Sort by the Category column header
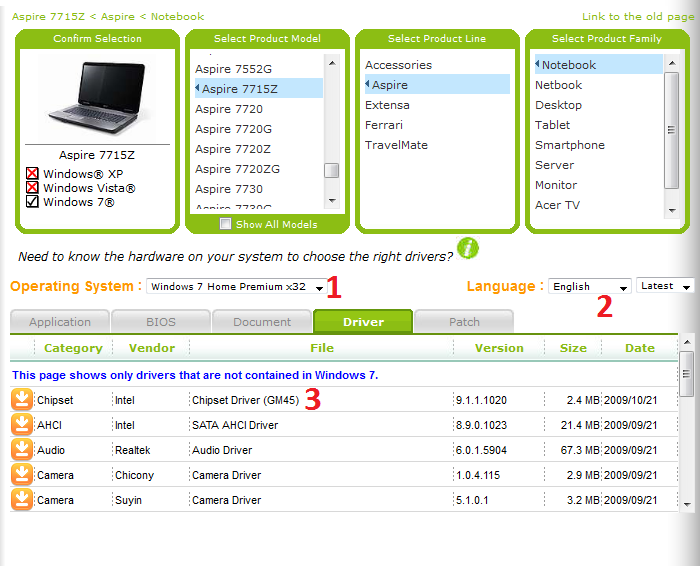Image resolution: width=700 pixels, height=566 pixels. [73, 348]
